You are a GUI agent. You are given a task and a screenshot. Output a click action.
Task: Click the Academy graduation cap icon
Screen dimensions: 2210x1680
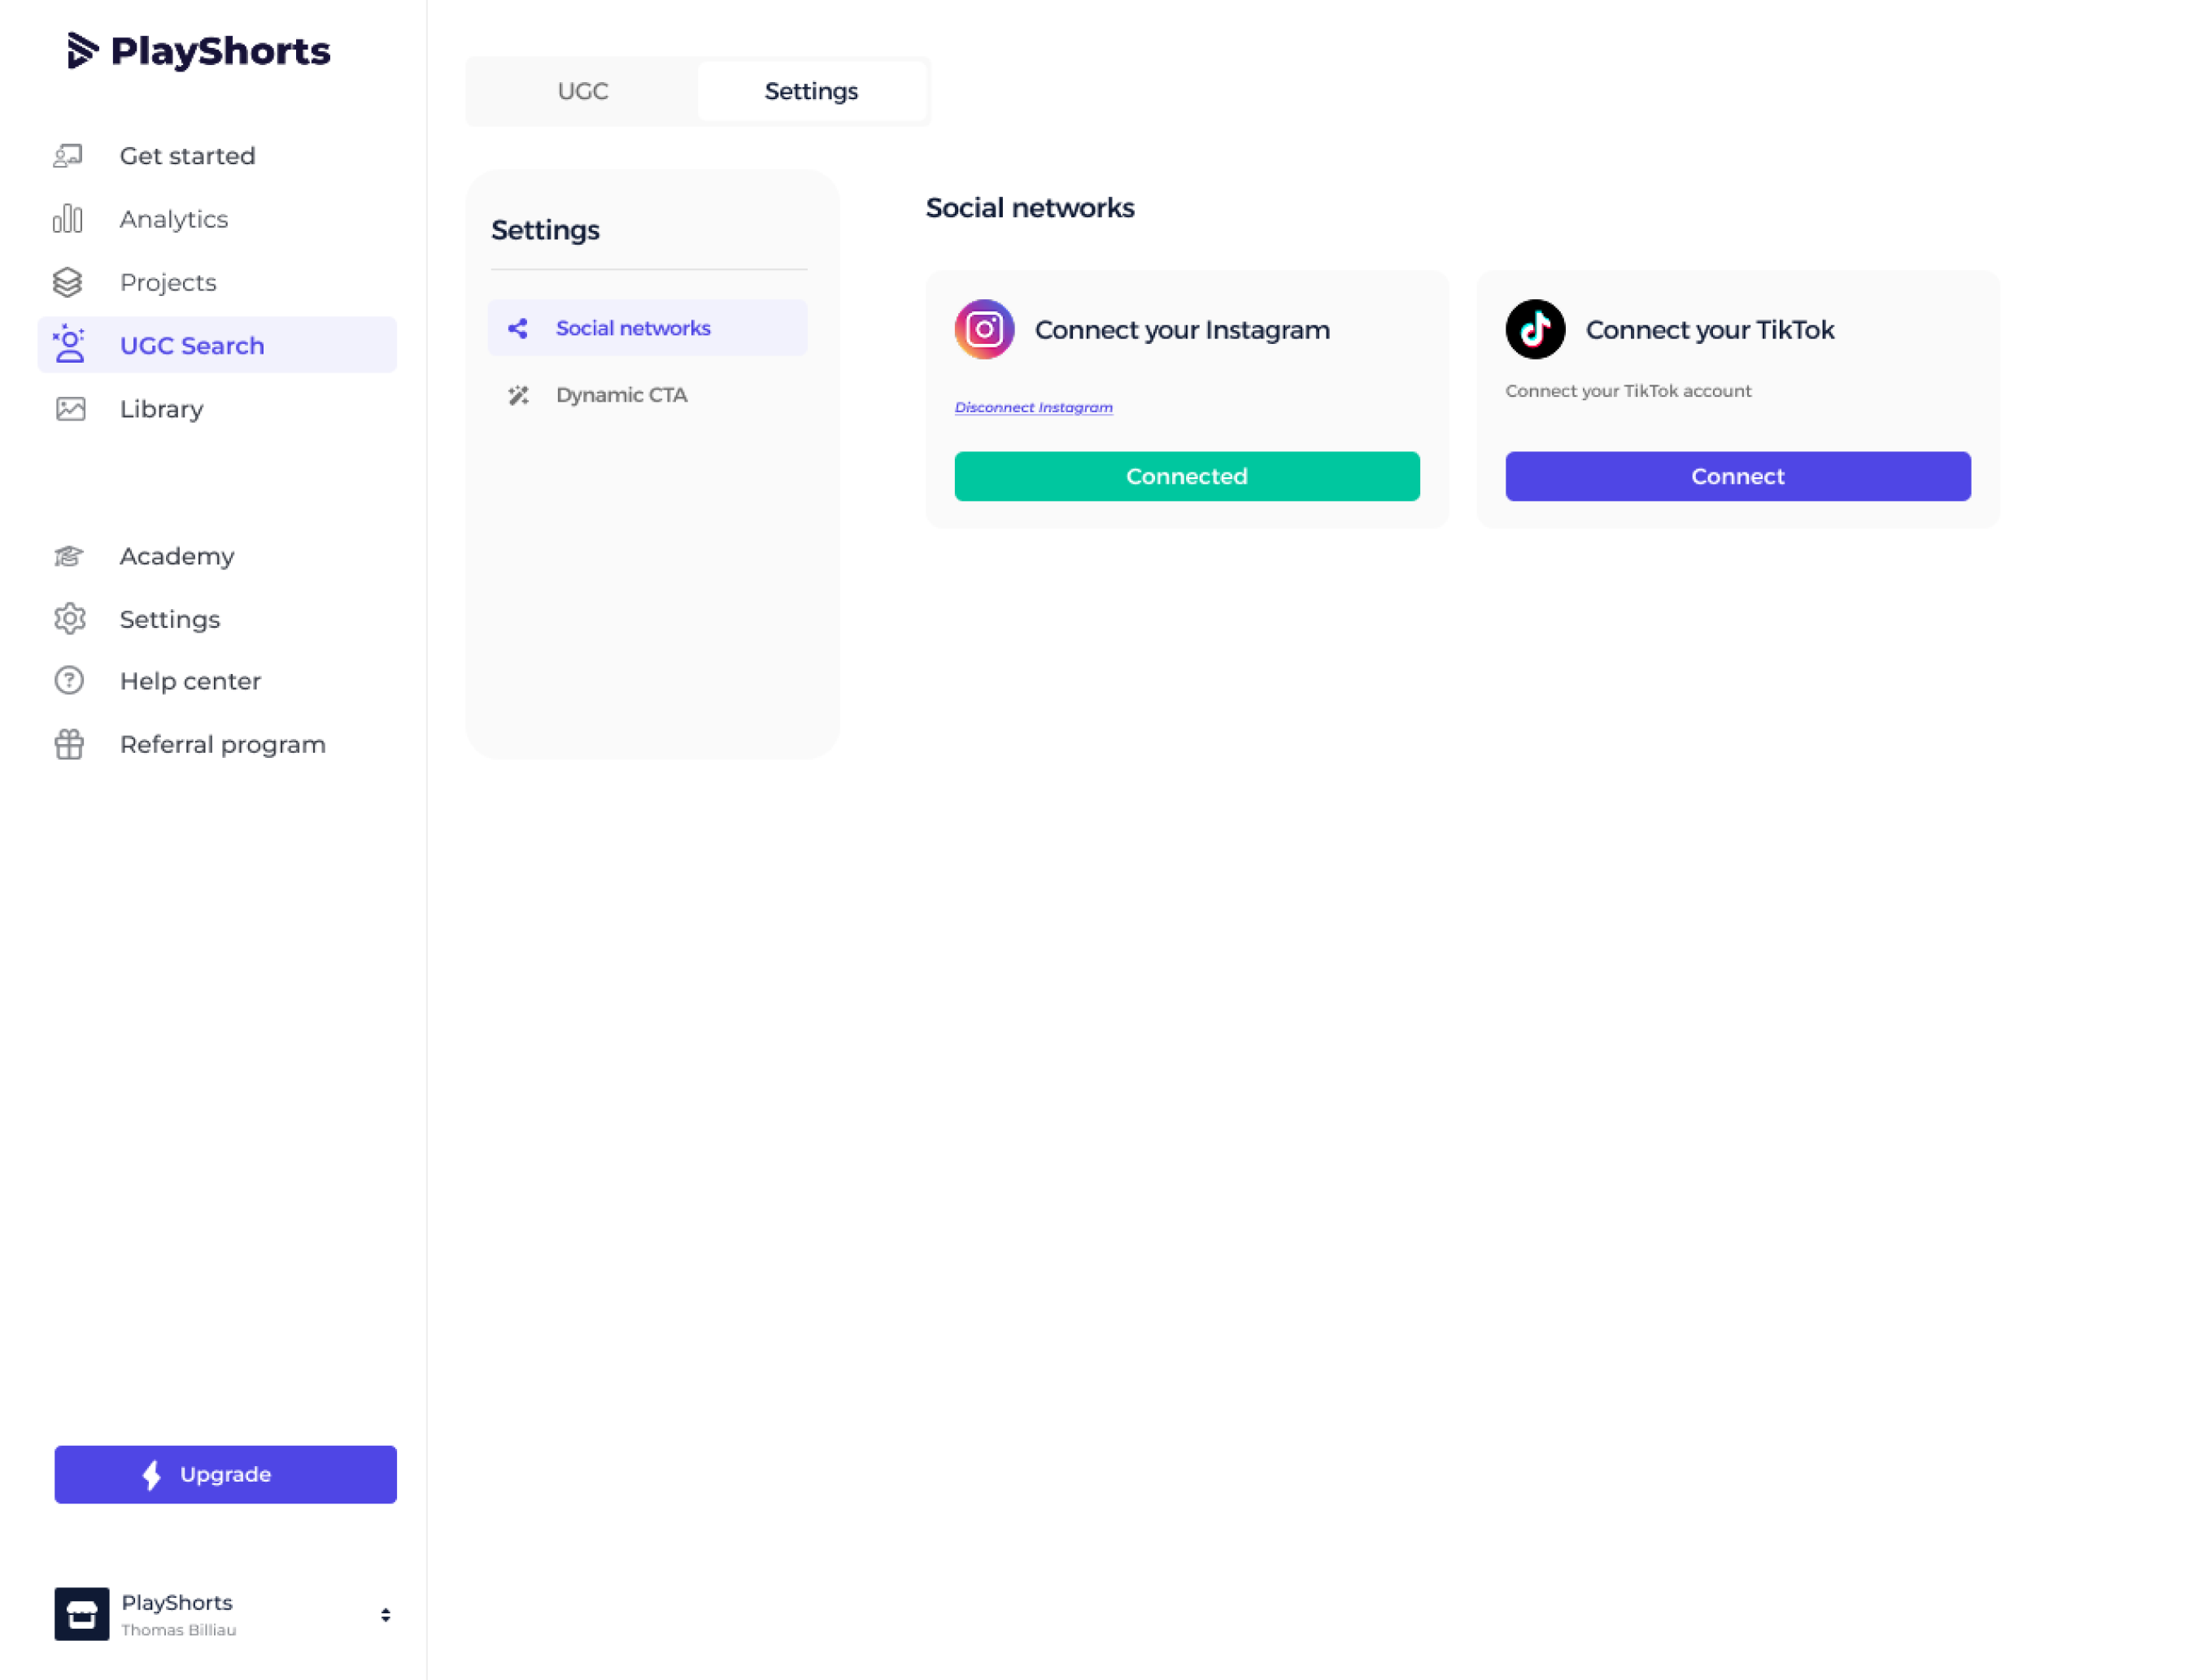[69, 556]
